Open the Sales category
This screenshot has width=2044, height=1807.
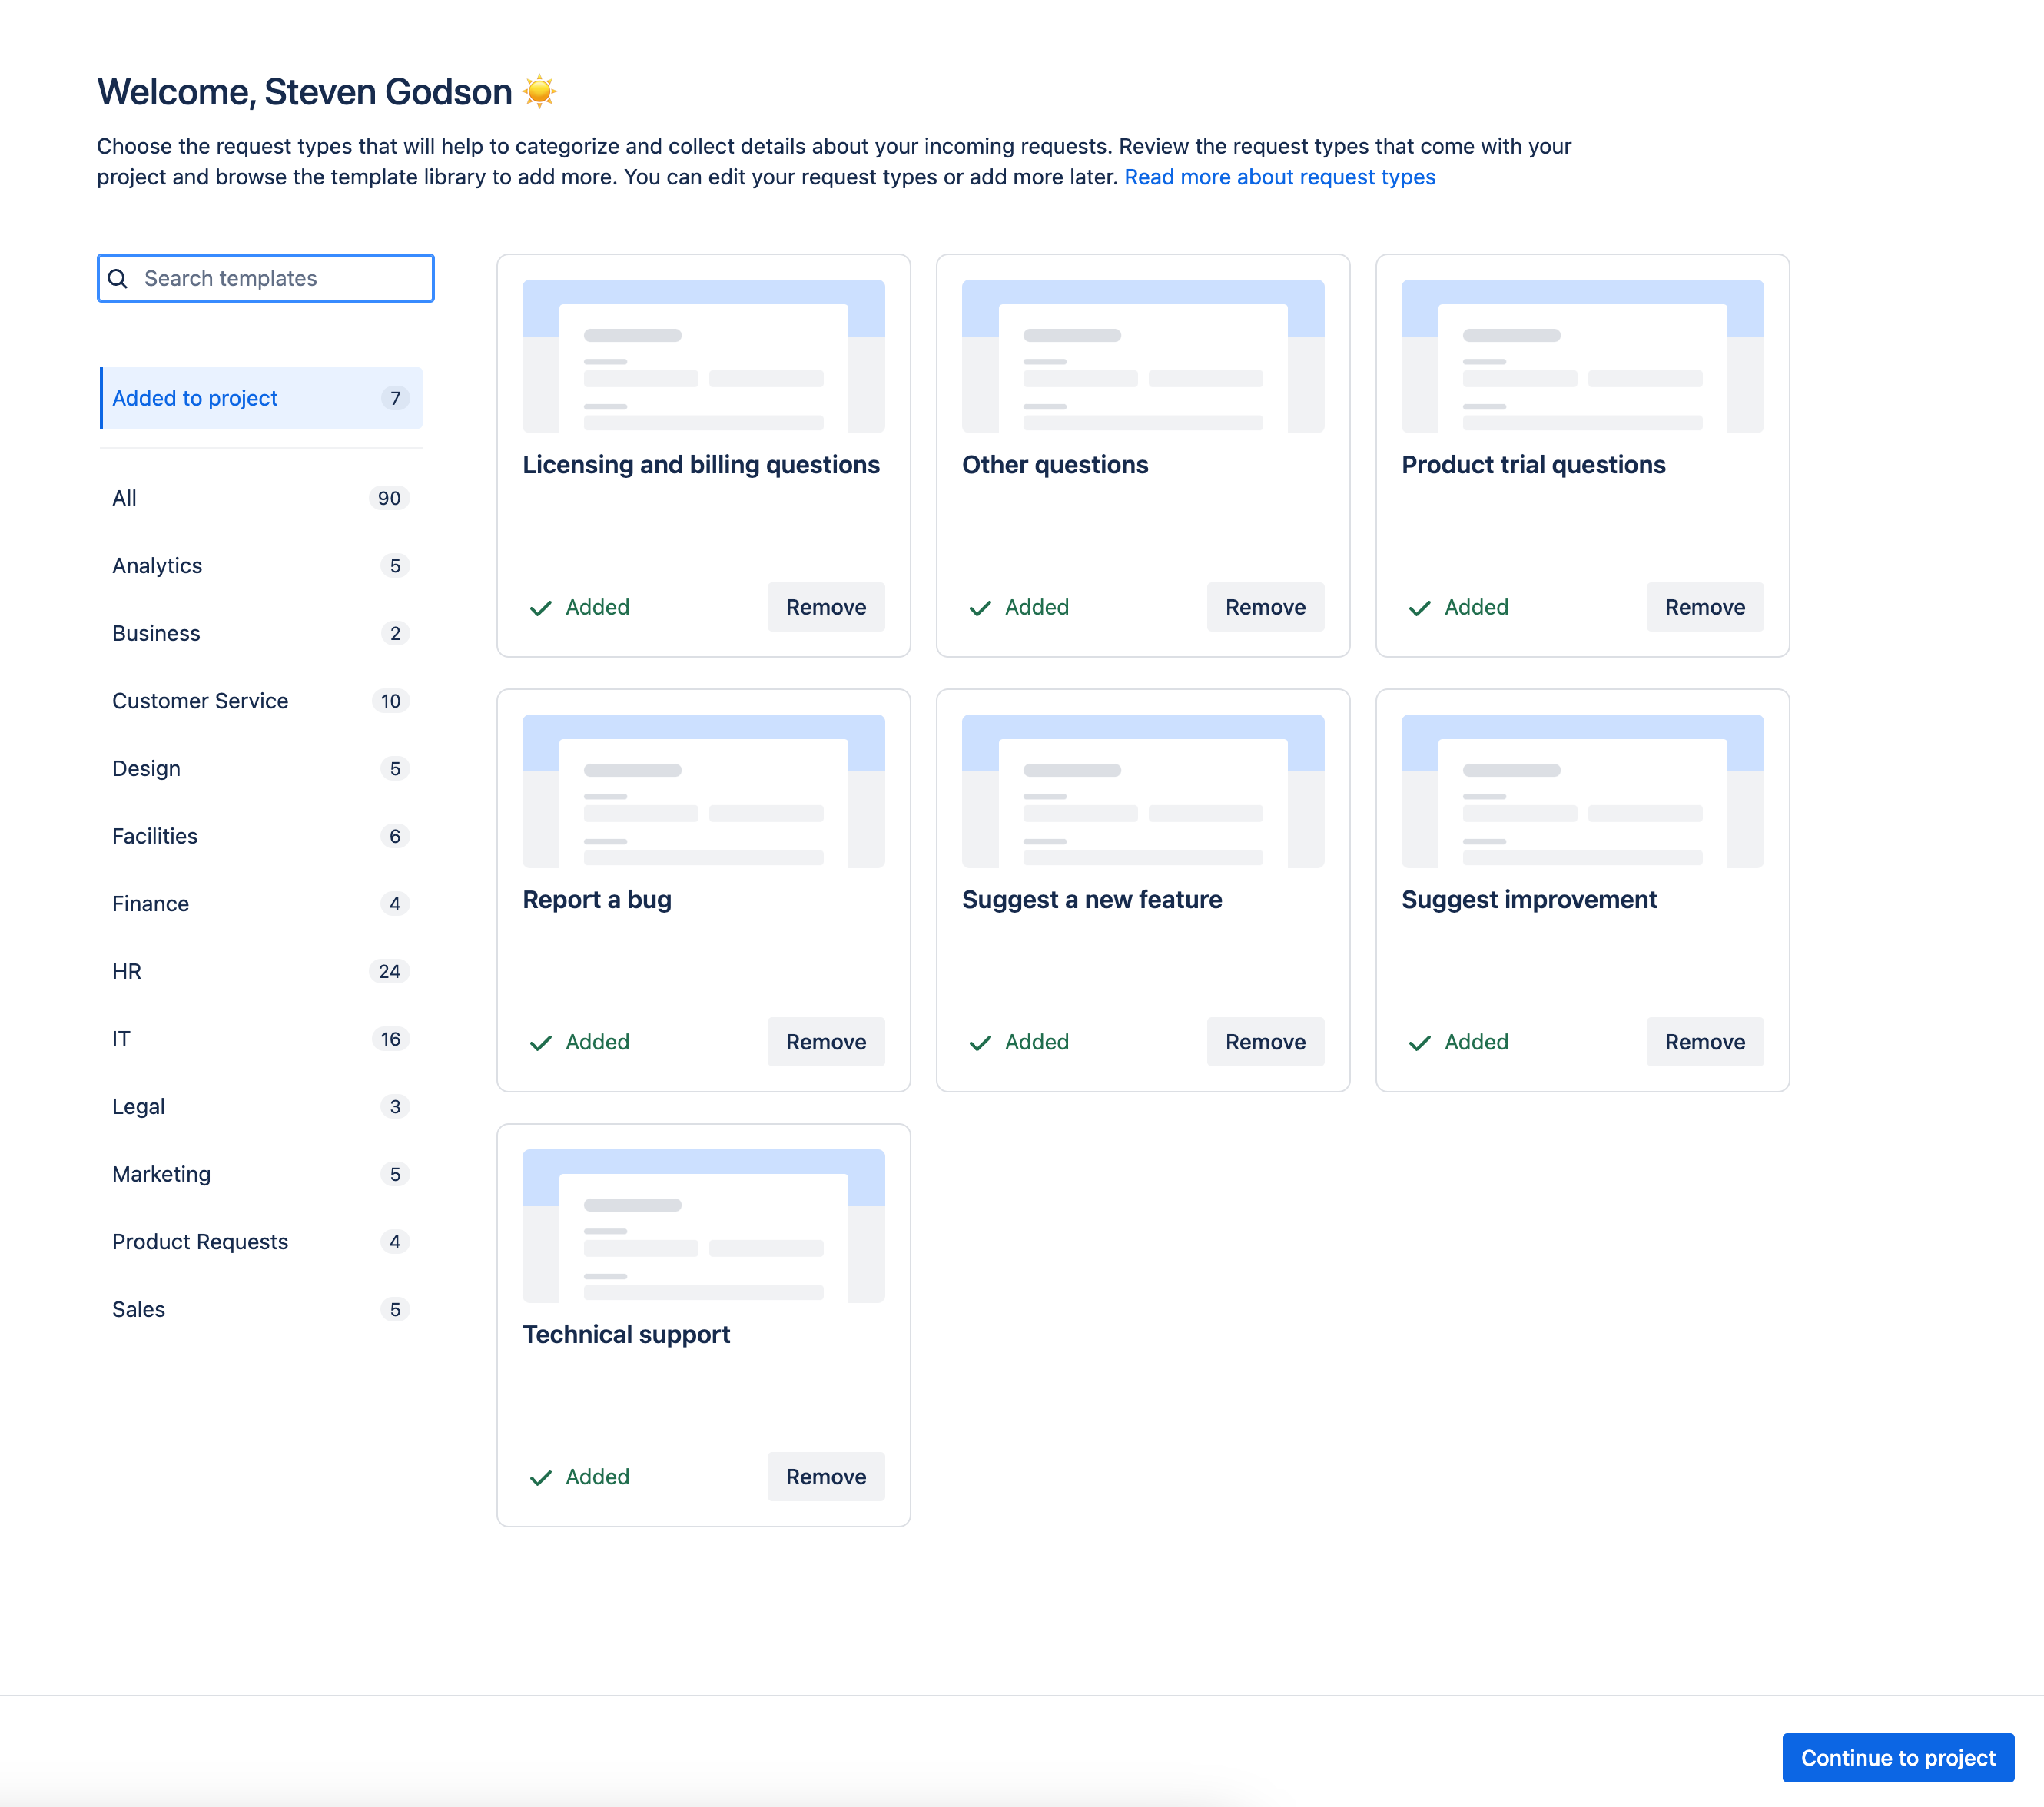pyautogui.click(x=261, y=1309)
